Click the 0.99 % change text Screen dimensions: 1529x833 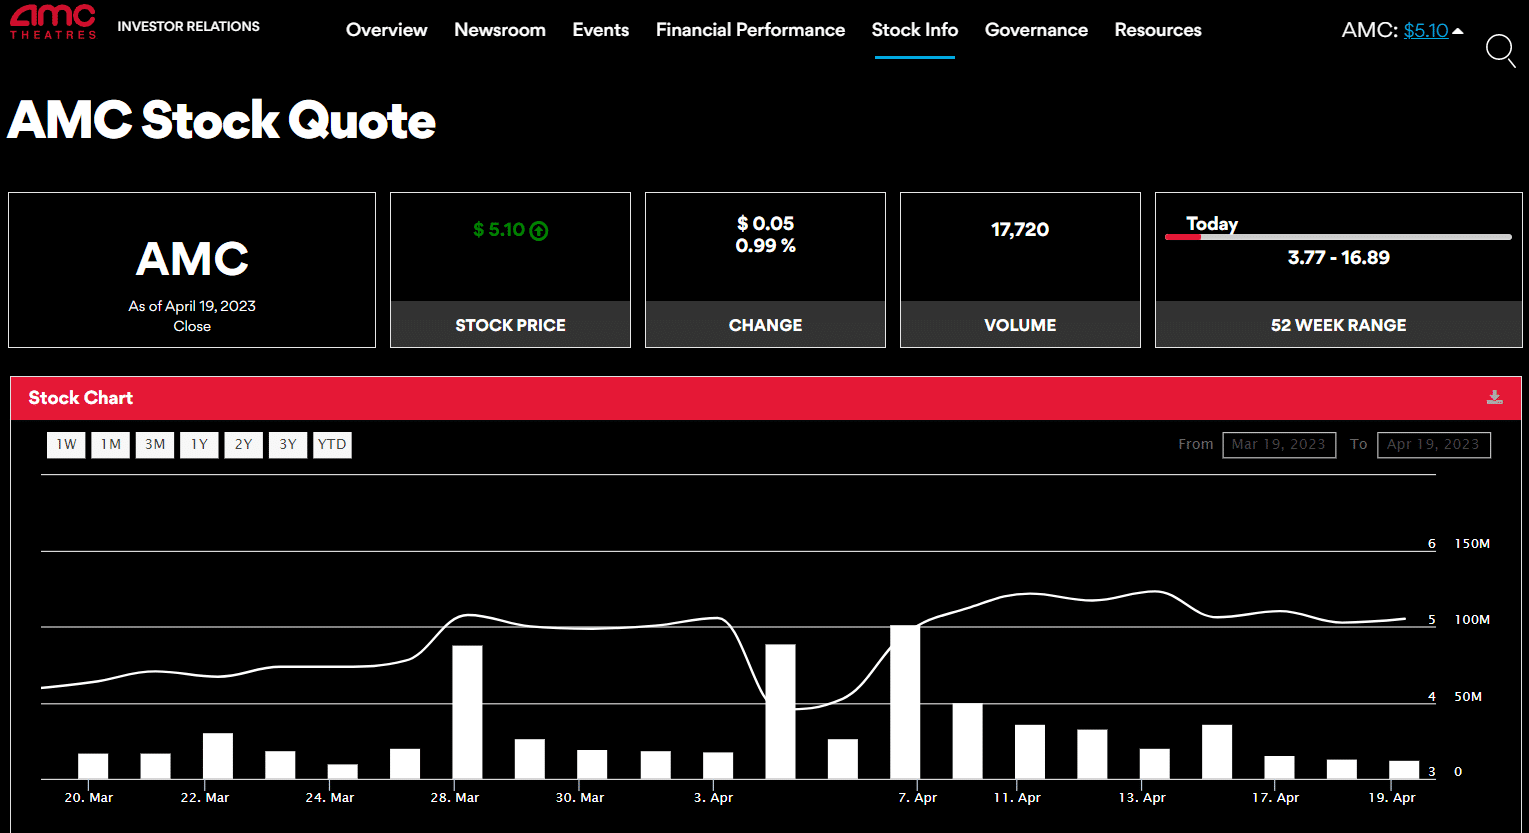click(x=765, y=246)
